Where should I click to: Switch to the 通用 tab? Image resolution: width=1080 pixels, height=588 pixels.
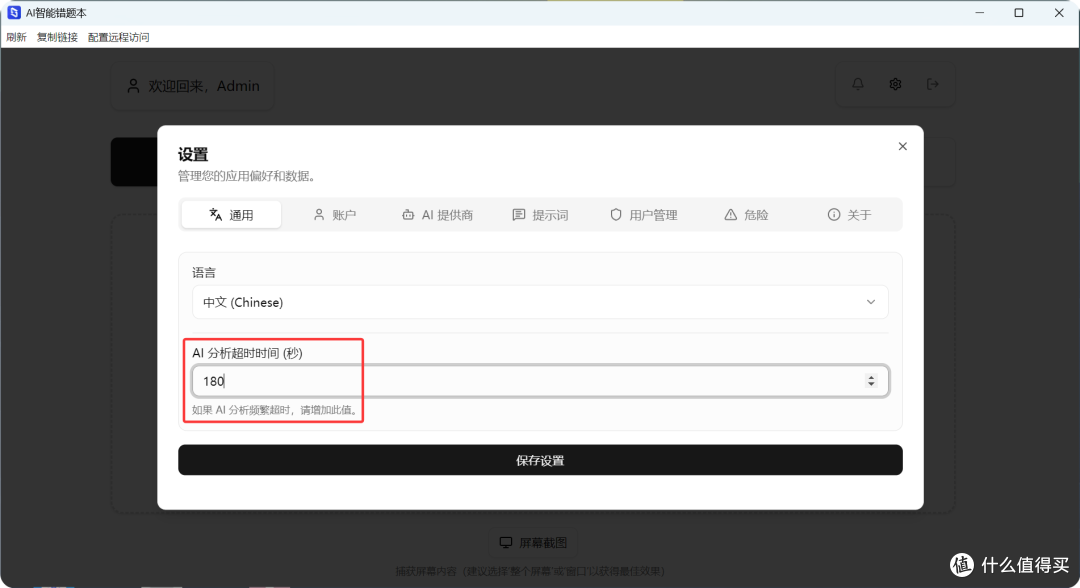(231, 215)
